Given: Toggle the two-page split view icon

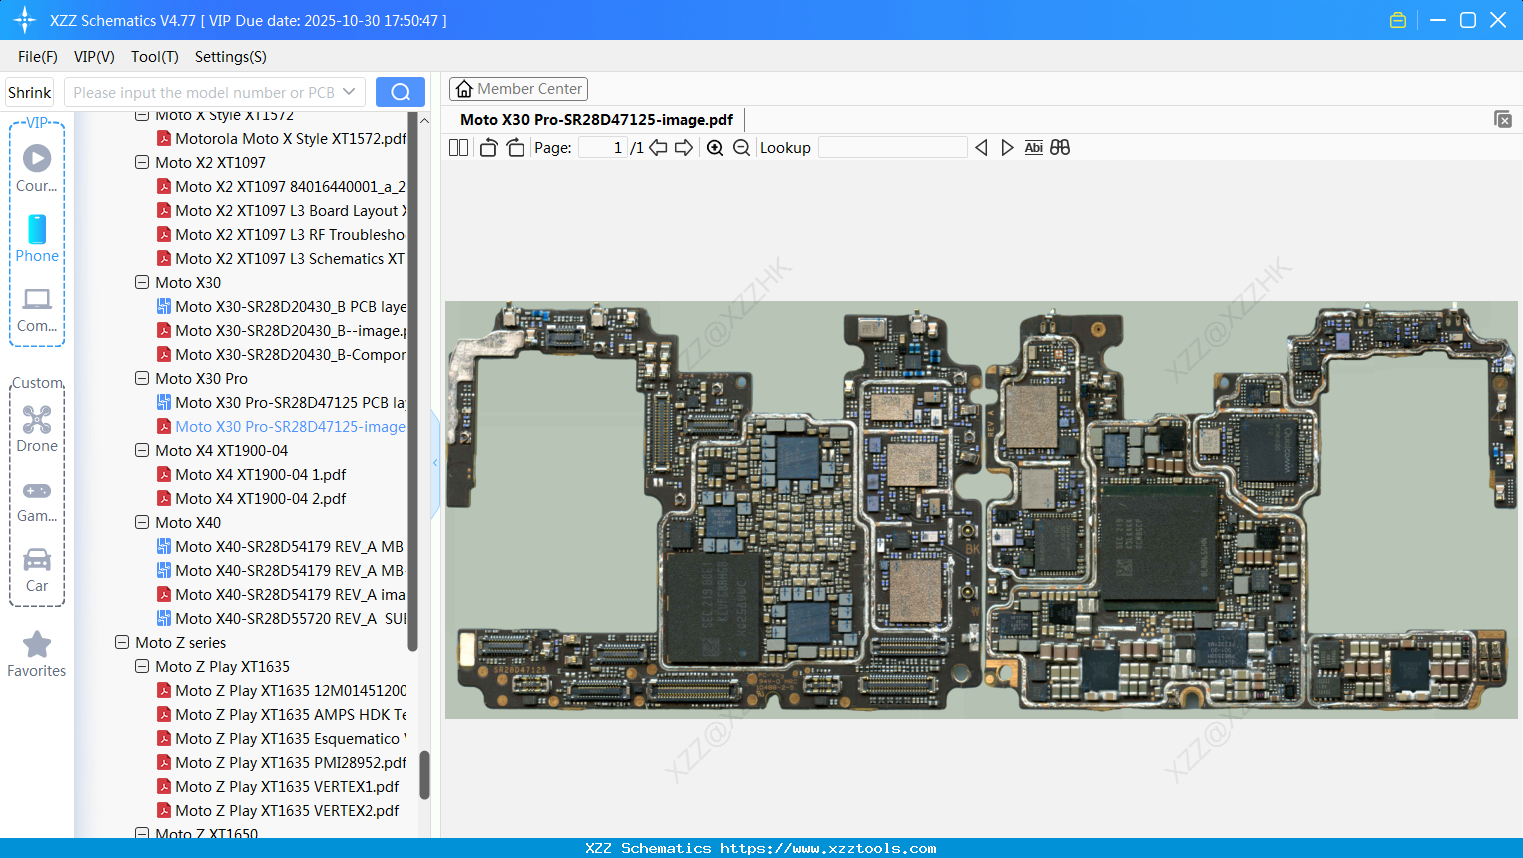Looking at the screenshot, I should [458, 148].
